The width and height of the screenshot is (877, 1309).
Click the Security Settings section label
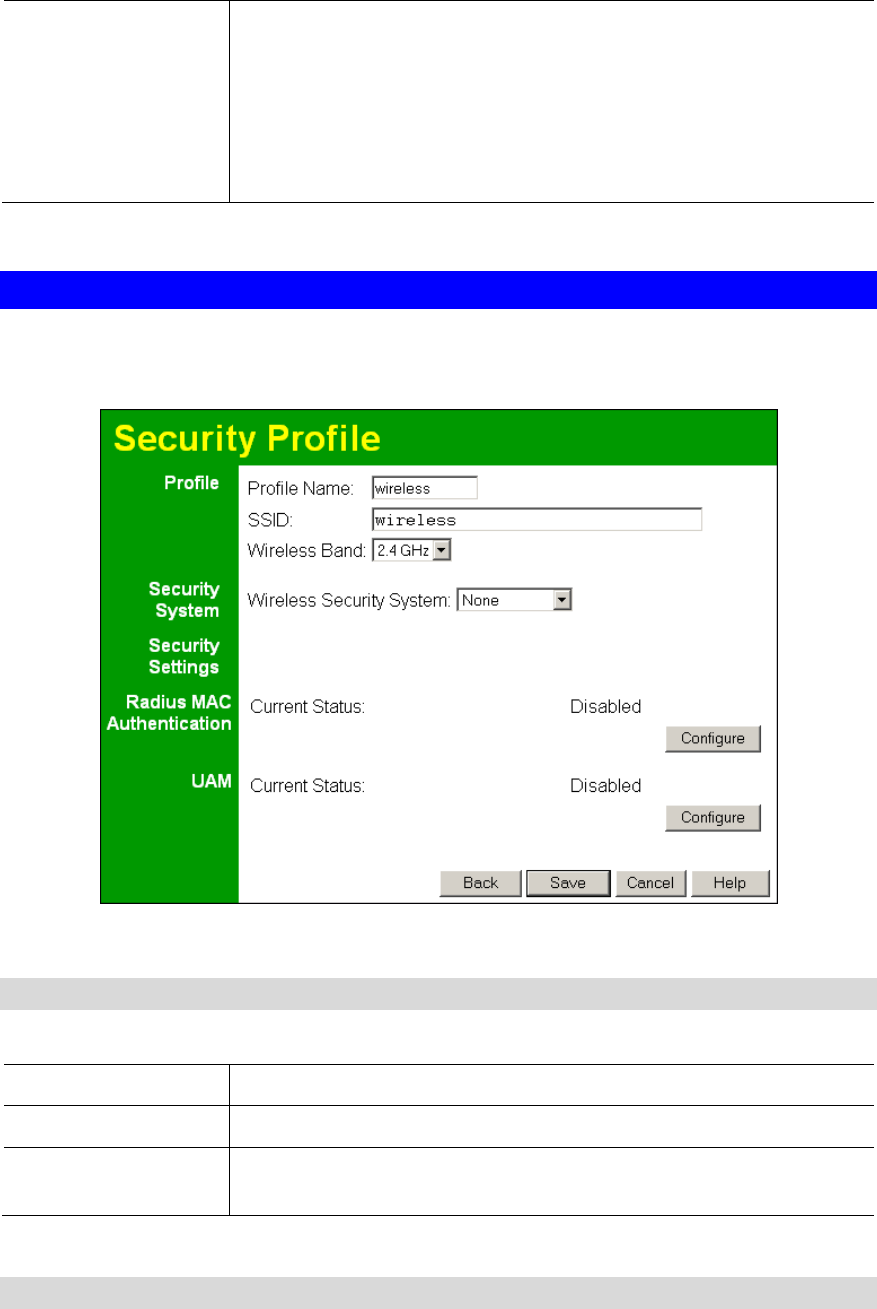(184, 656)
